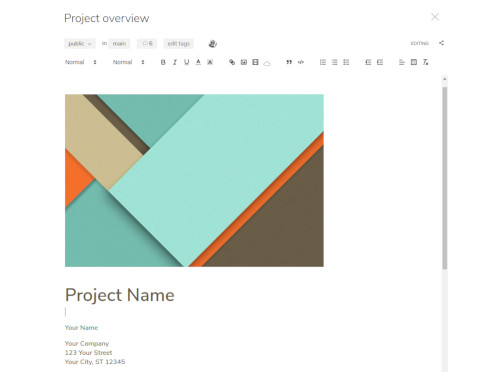Click the Project Name heading
This screenshot has width=500, height=372.
coord(120,295)
